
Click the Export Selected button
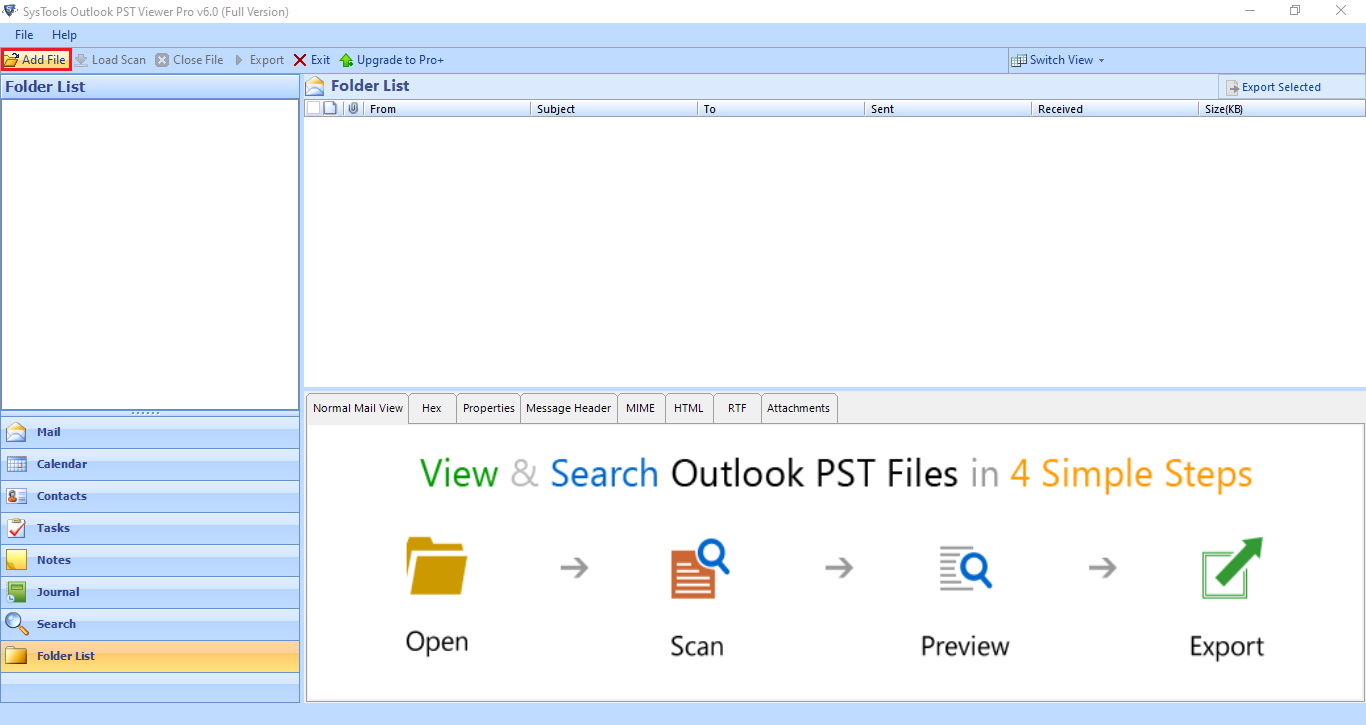(1274, 87)
